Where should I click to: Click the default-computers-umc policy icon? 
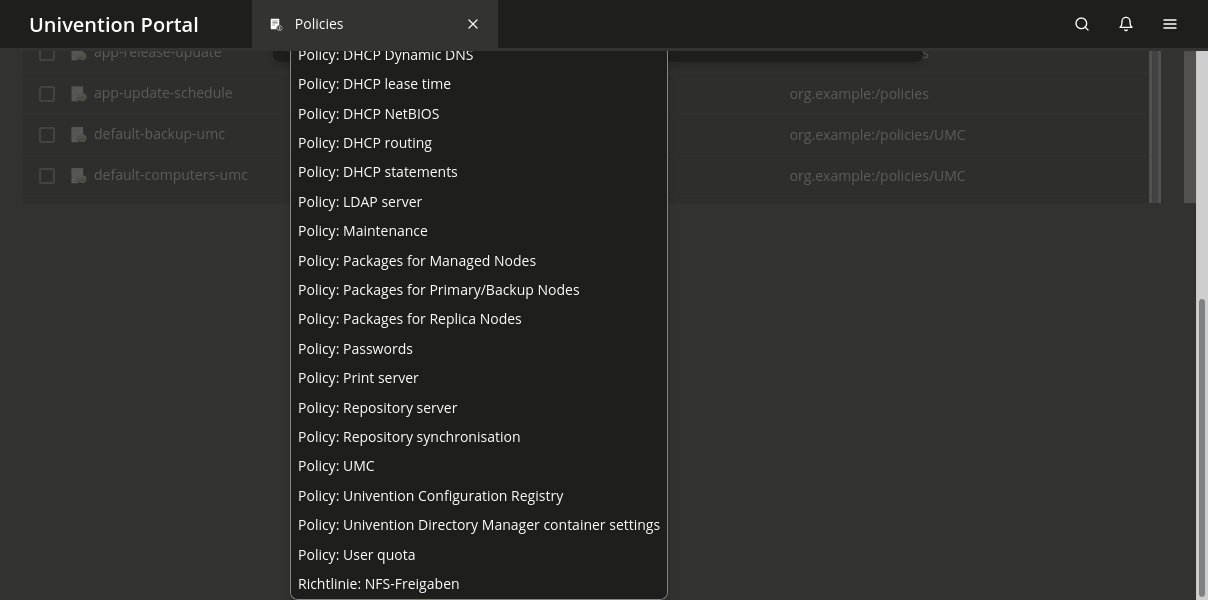click(x=79, y=176)
